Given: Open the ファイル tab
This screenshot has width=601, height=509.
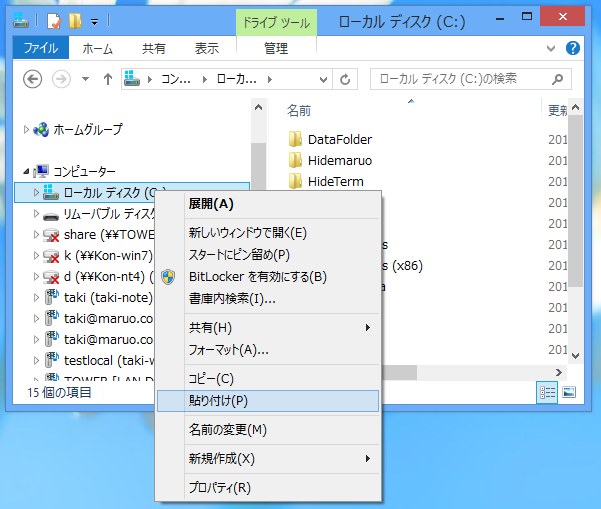Looking at the screenshot, I should (41, 48).
